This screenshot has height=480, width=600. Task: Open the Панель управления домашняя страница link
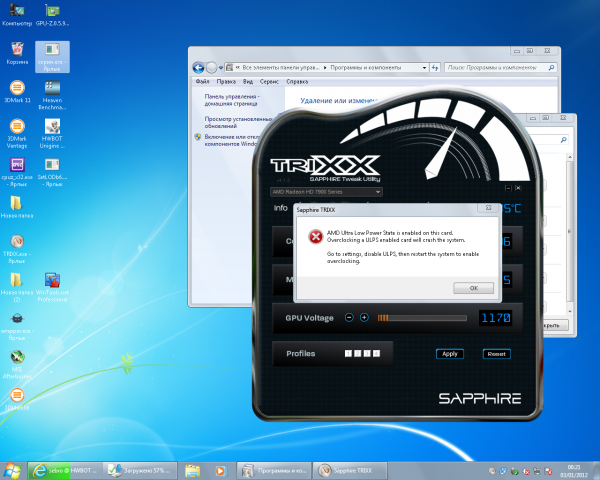[232, 100]
